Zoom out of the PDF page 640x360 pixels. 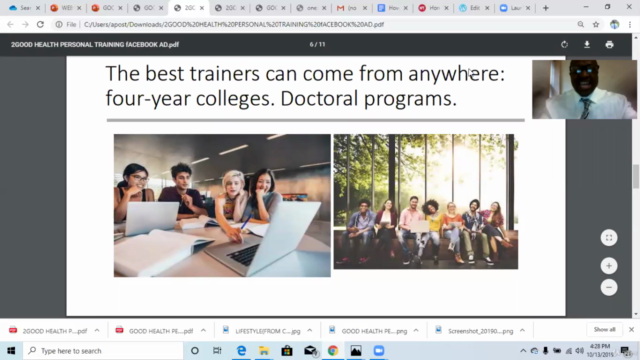[609, 287]
